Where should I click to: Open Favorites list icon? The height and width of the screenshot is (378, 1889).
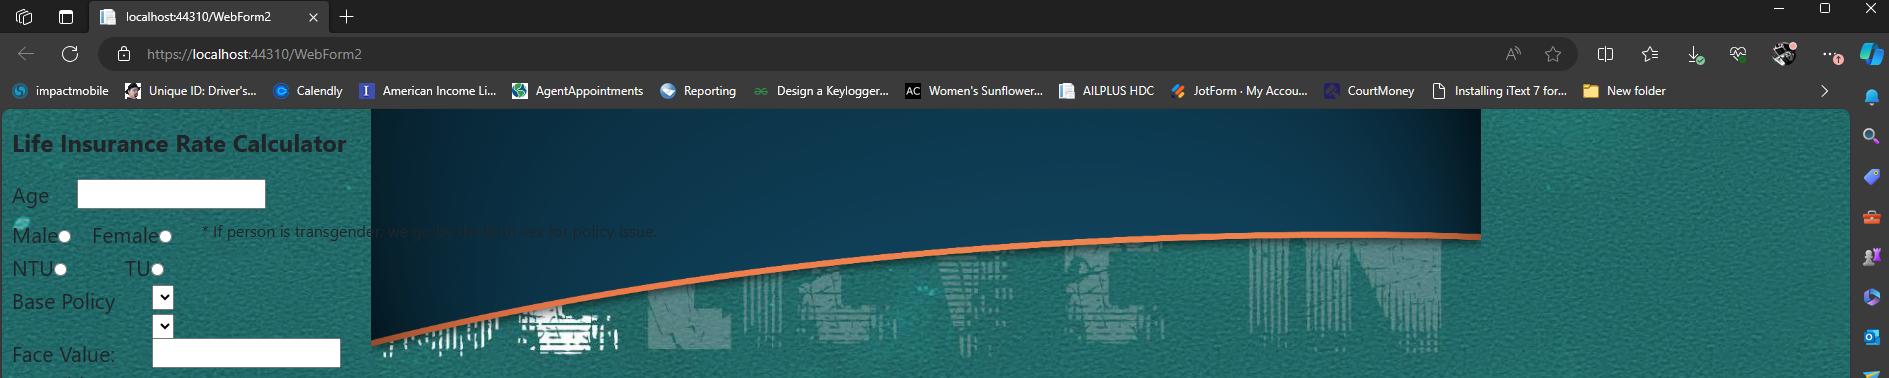pyautogui.click(x=1650, y=54)
